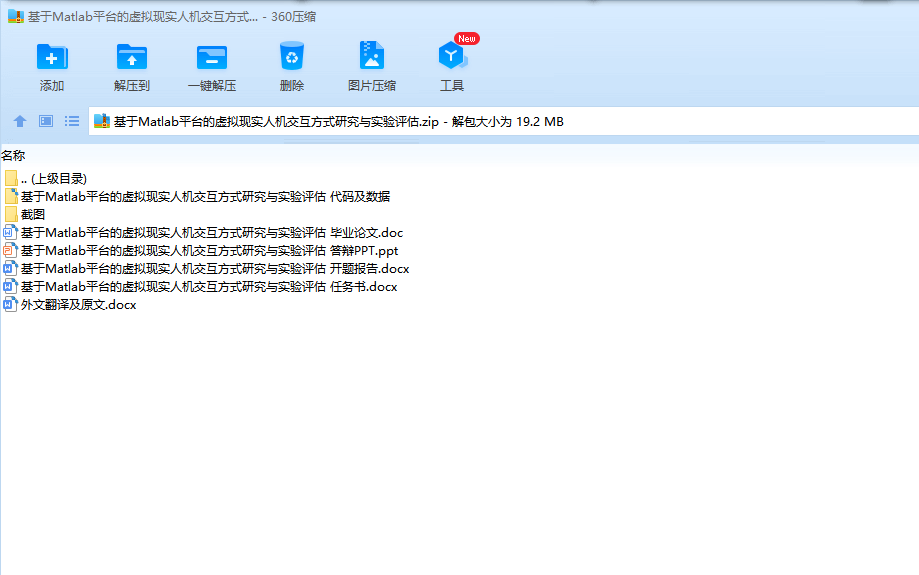The width and height of the screenshot is (919, 575).
Task: Go up one level with the arrow icon
Action: 20,121
